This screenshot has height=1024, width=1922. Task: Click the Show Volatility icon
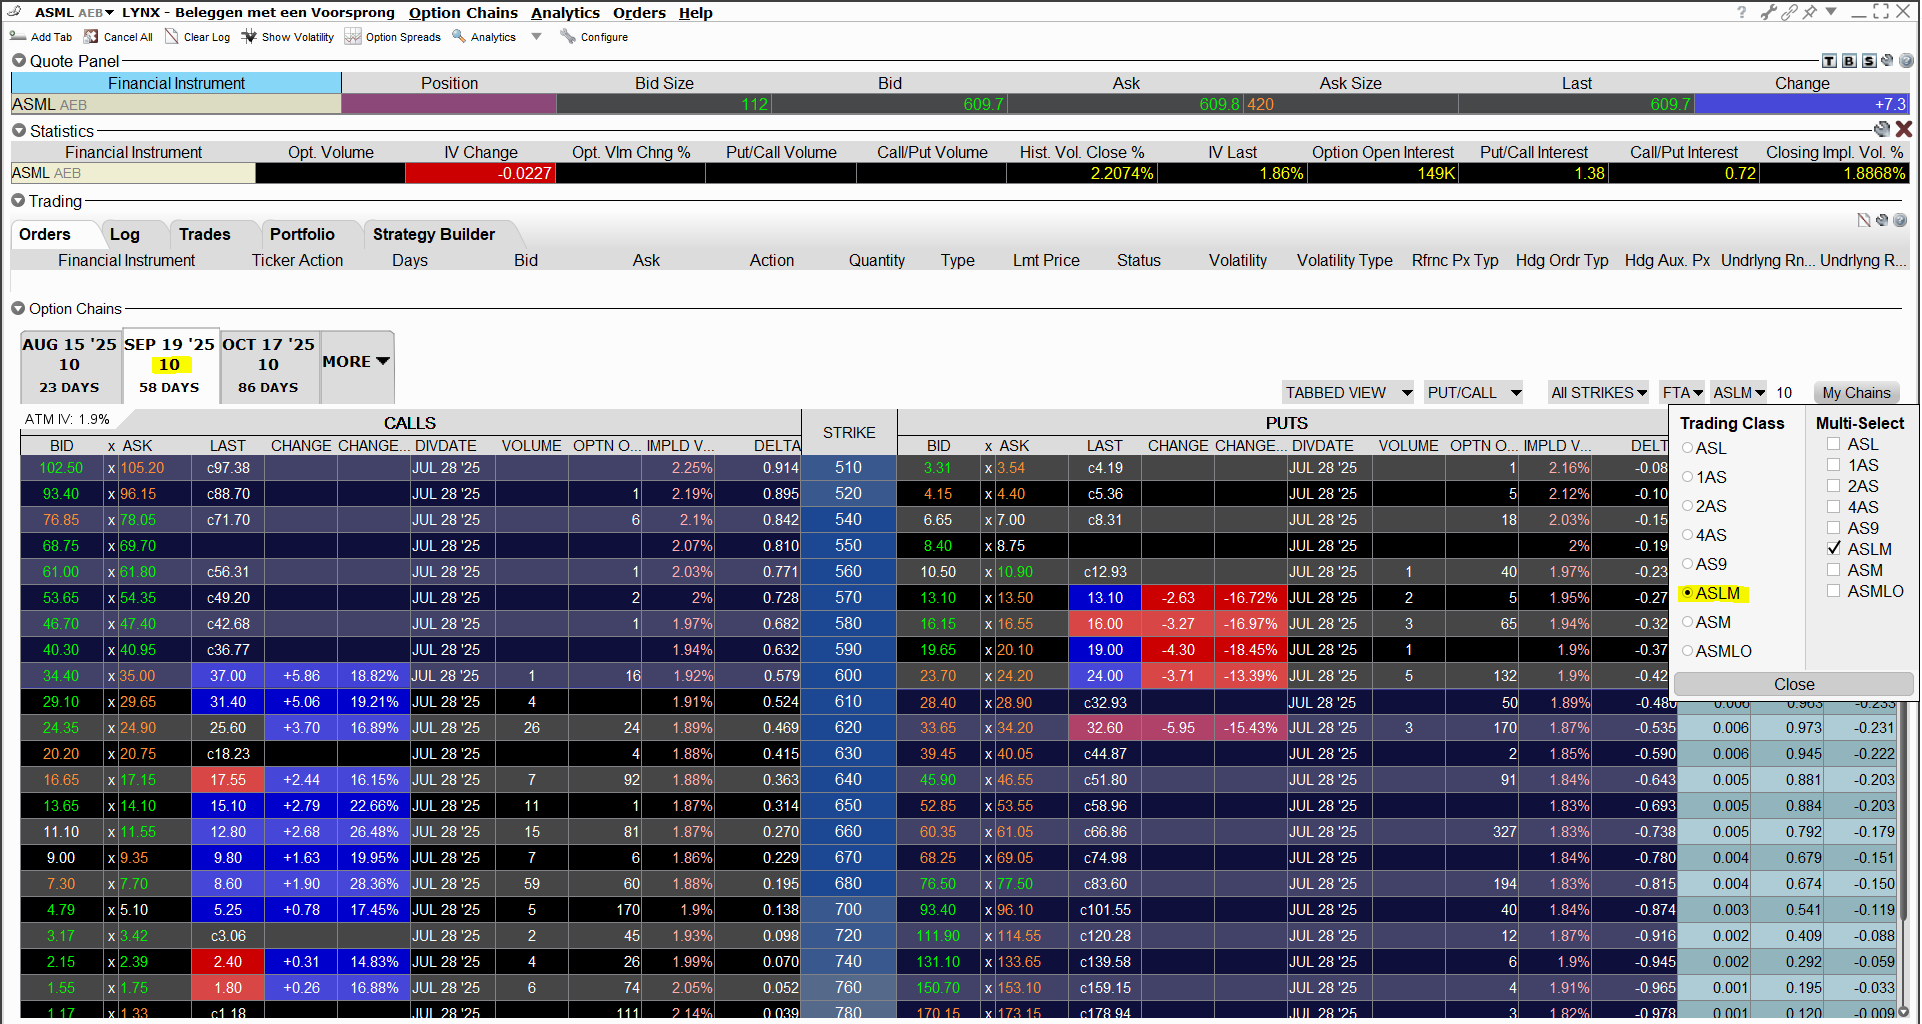[x=249, y=37]
